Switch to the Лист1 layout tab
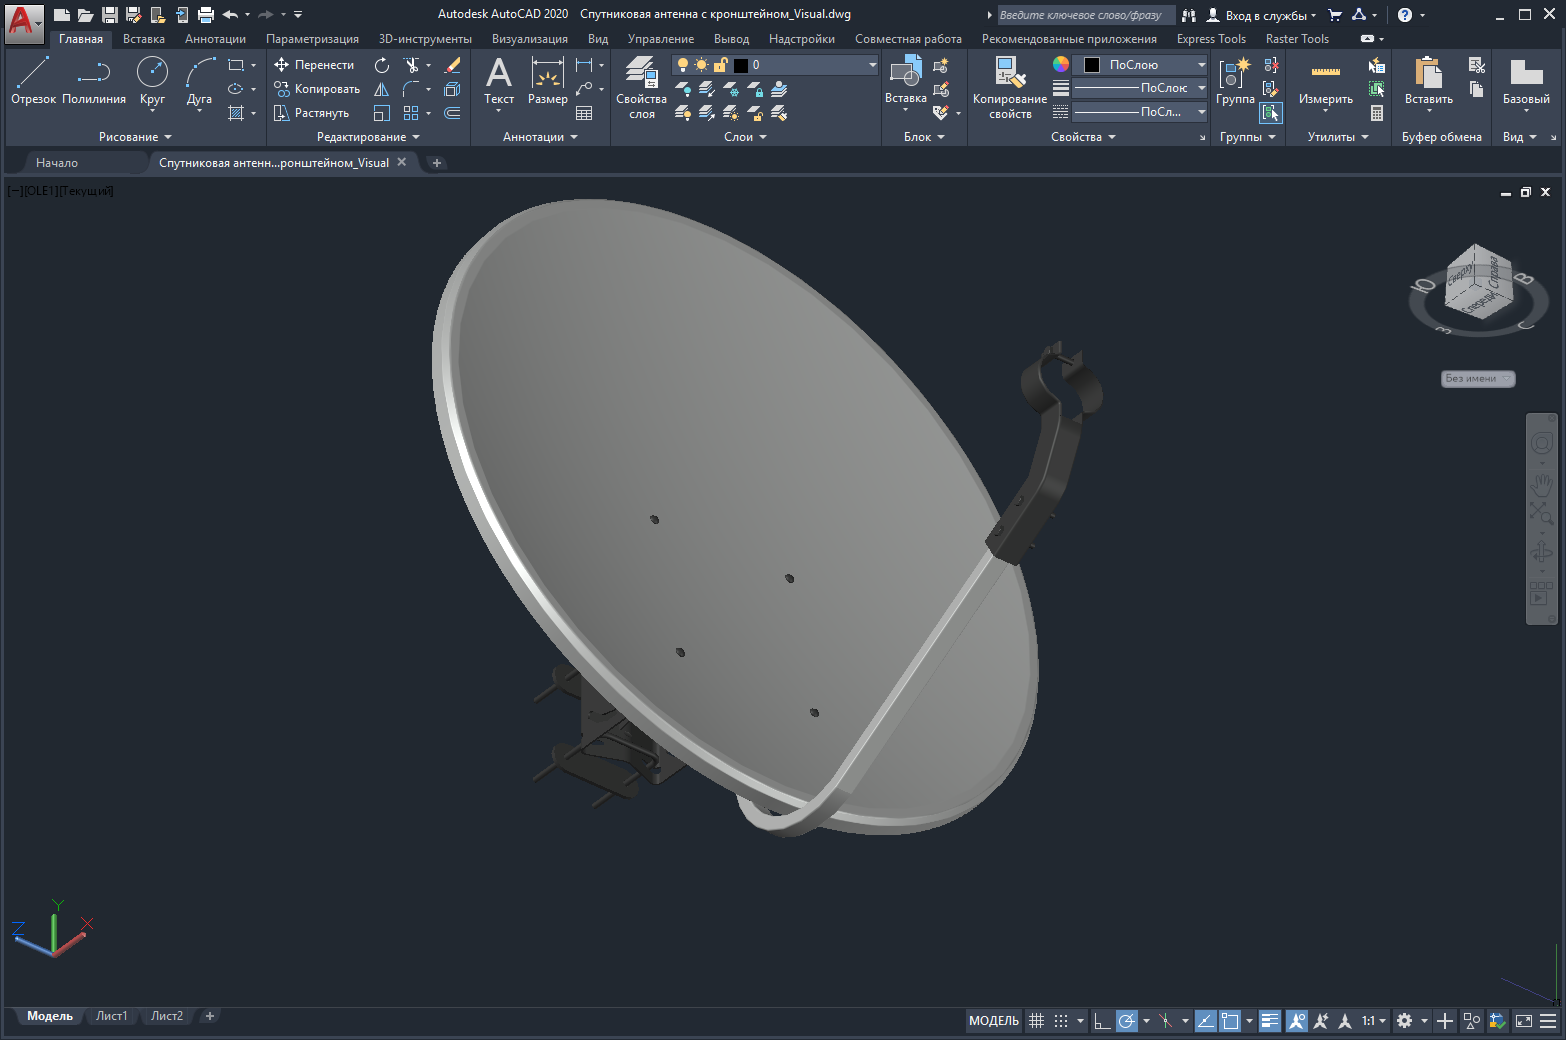 click(111, 1016)
